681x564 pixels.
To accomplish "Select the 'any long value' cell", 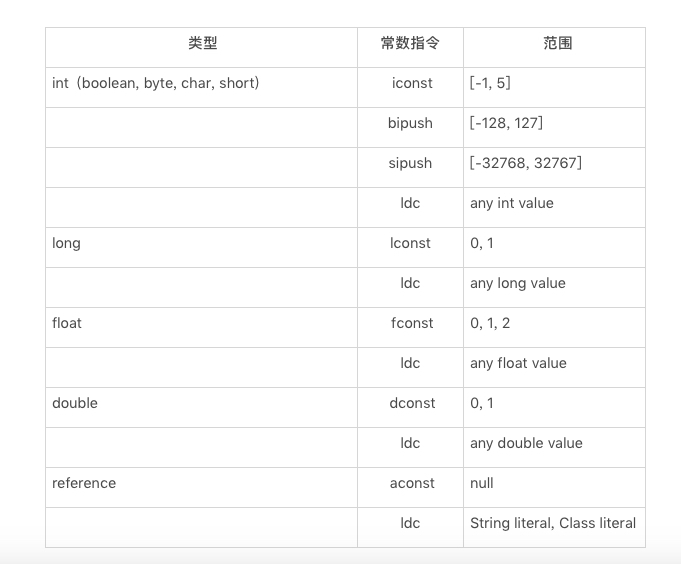I will click(x=517, y=283).
